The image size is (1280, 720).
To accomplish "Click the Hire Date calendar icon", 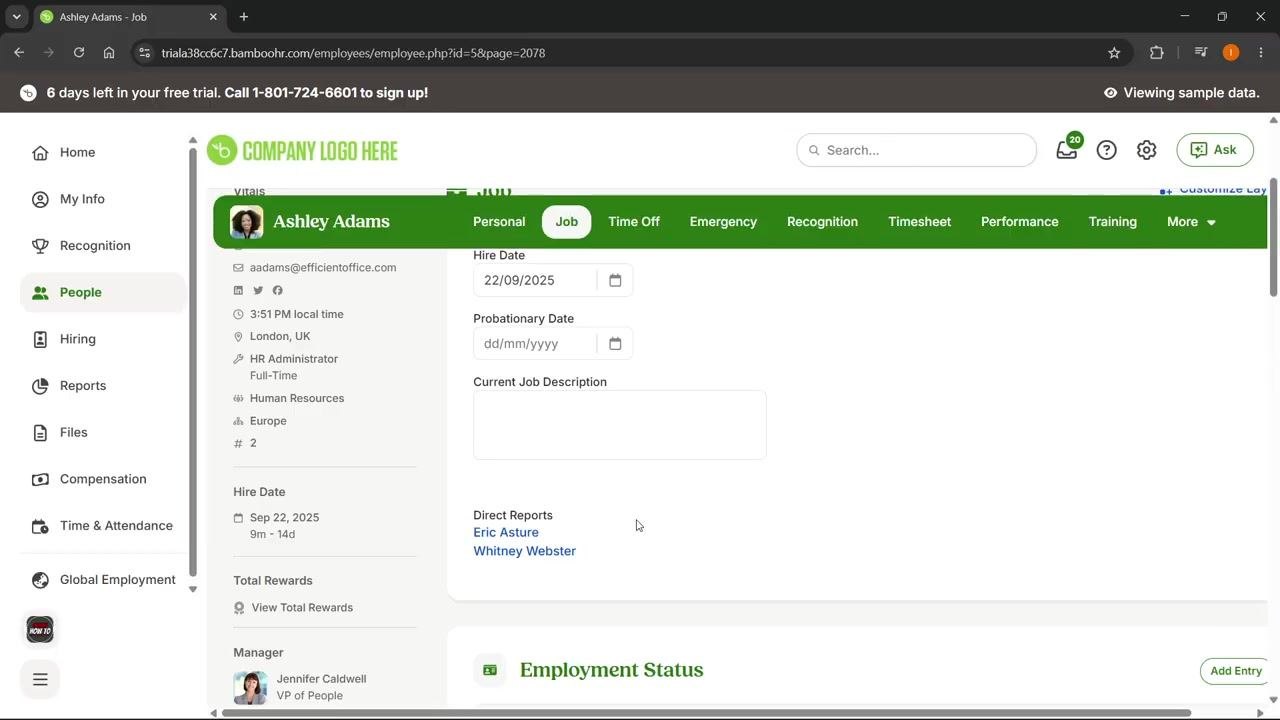I will point(615,280).
